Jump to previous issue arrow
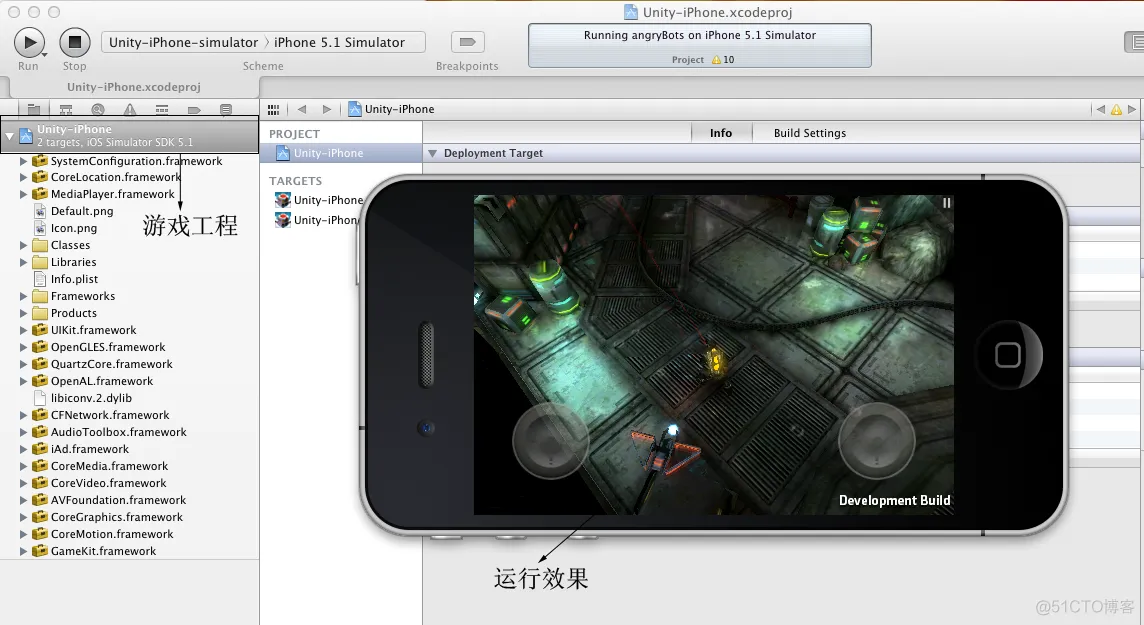The width and height of the screenshot is (1144, 625). [x=1100, y=109]
